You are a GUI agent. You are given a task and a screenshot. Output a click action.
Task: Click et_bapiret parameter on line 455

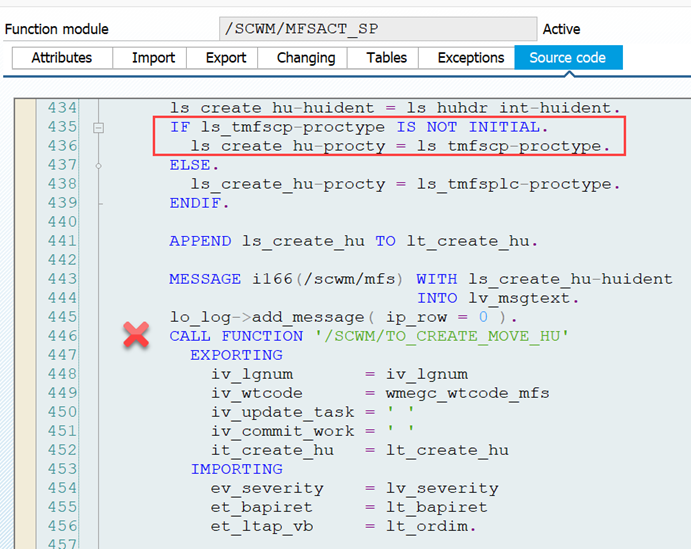(x=262, y=507)
